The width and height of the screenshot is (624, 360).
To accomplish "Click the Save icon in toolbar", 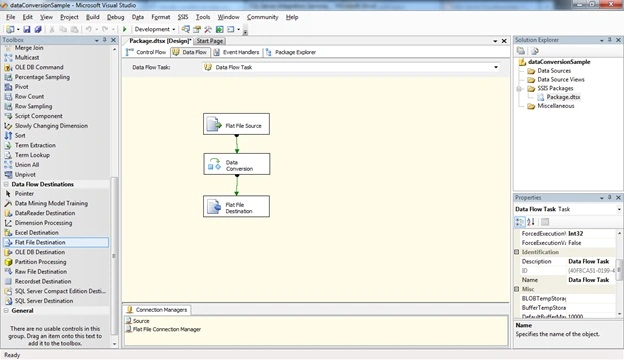I will (x=27, y=29).
